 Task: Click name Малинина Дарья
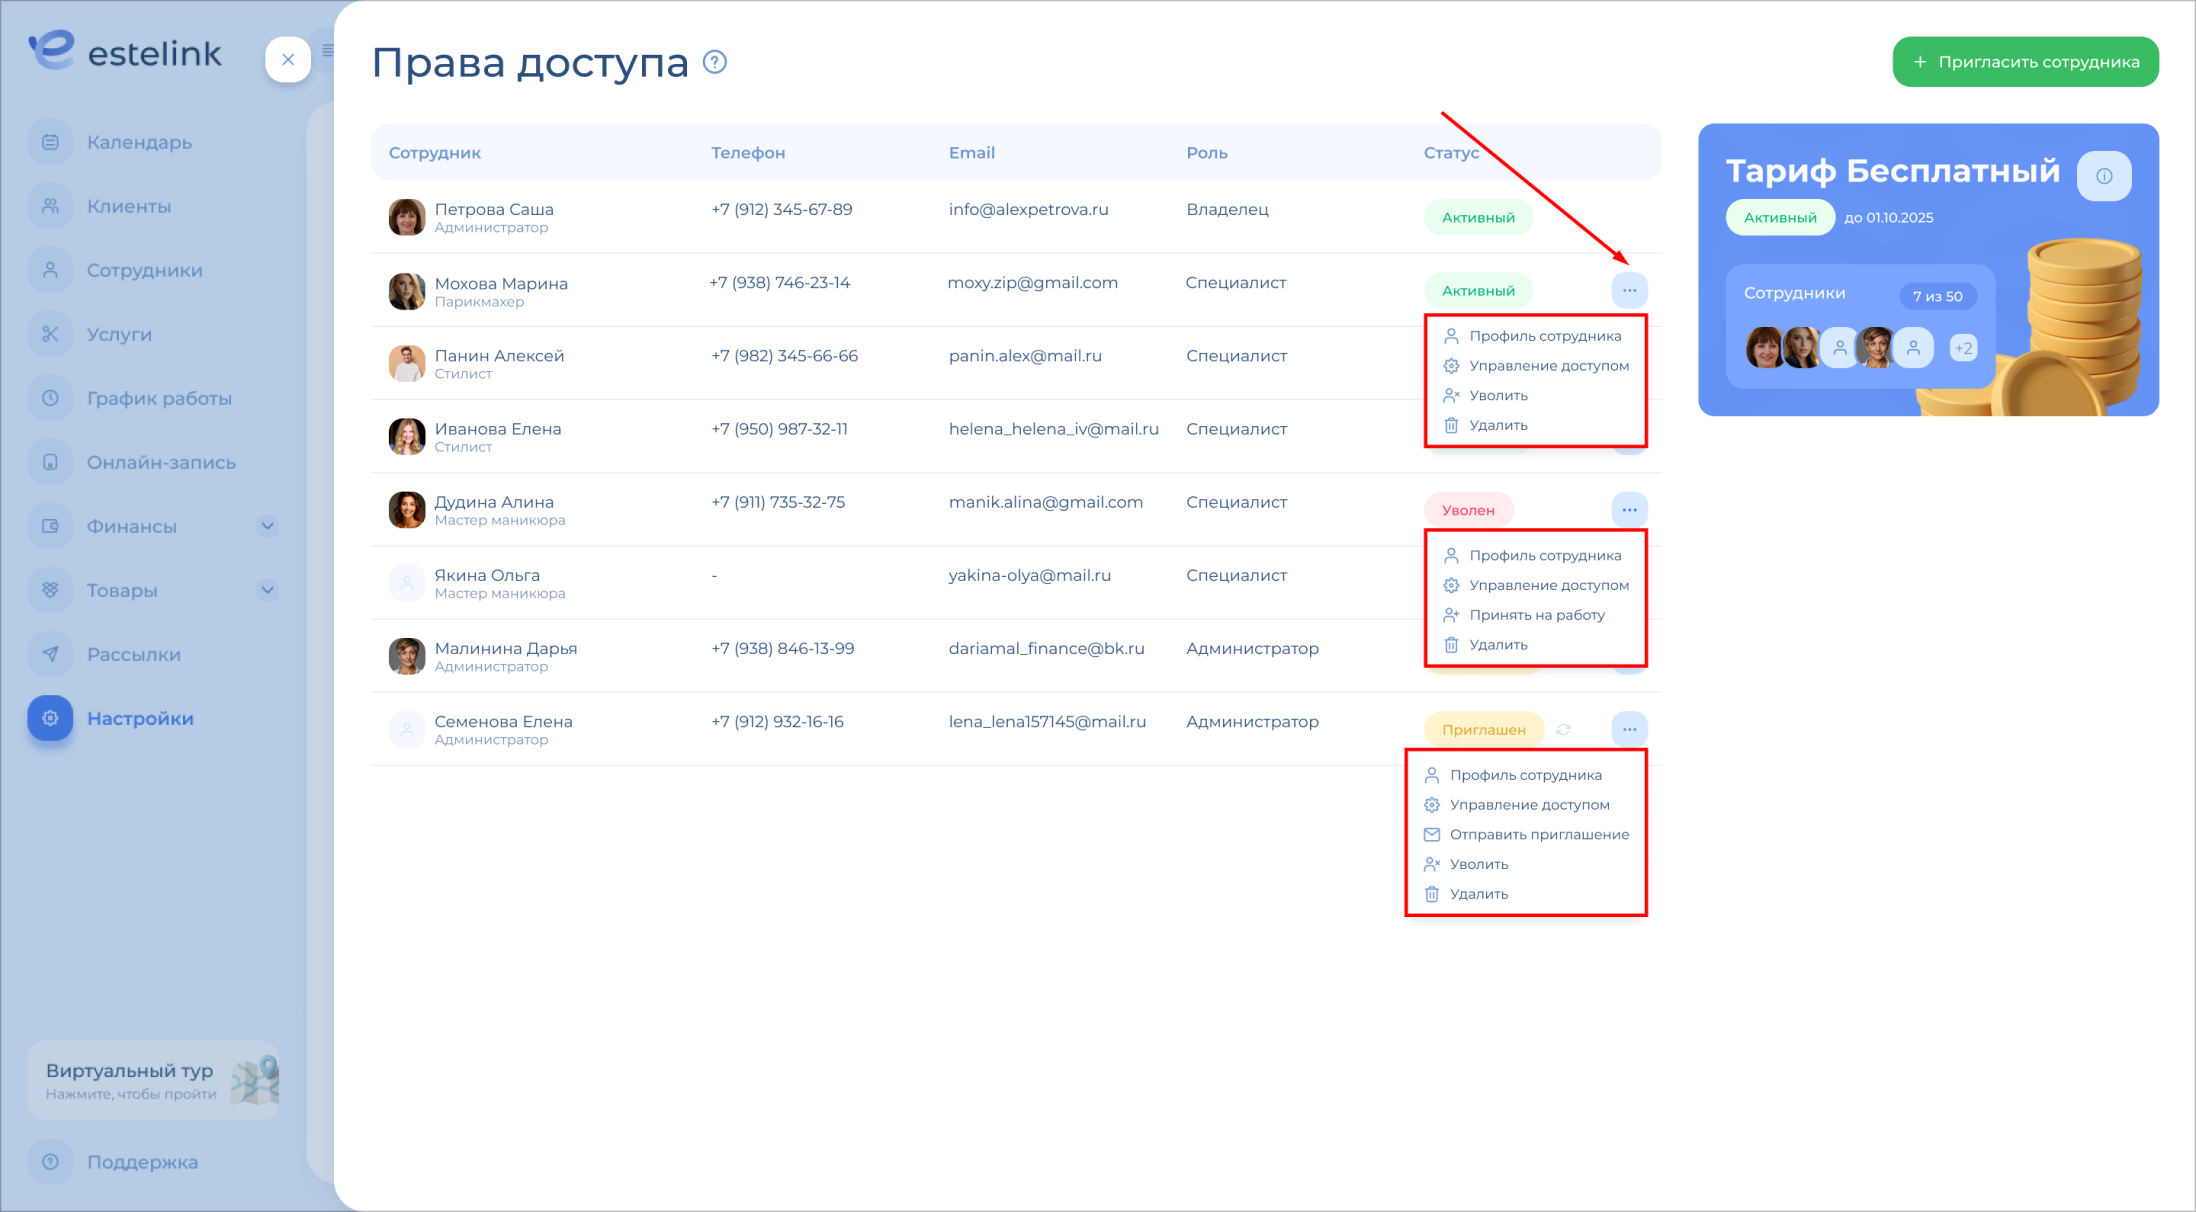506,648
